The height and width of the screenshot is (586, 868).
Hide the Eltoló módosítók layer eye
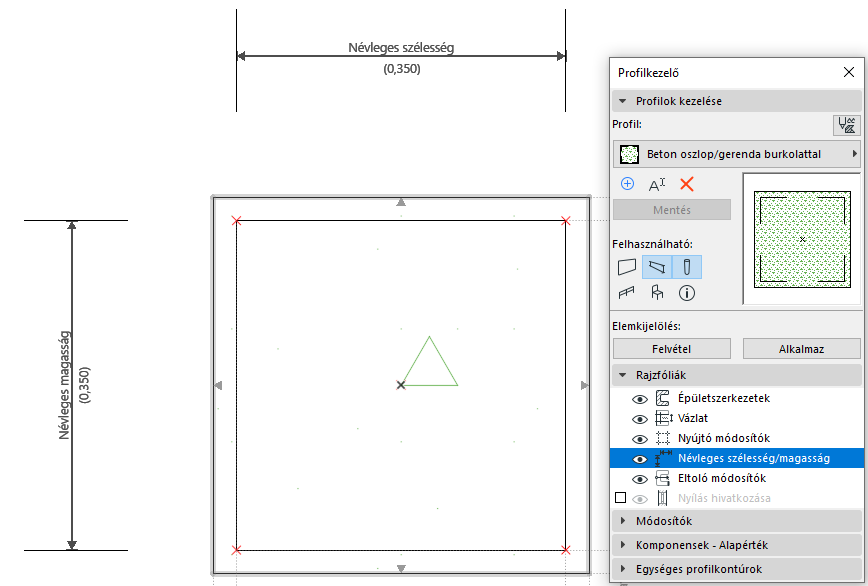click(x=640, y=479)
